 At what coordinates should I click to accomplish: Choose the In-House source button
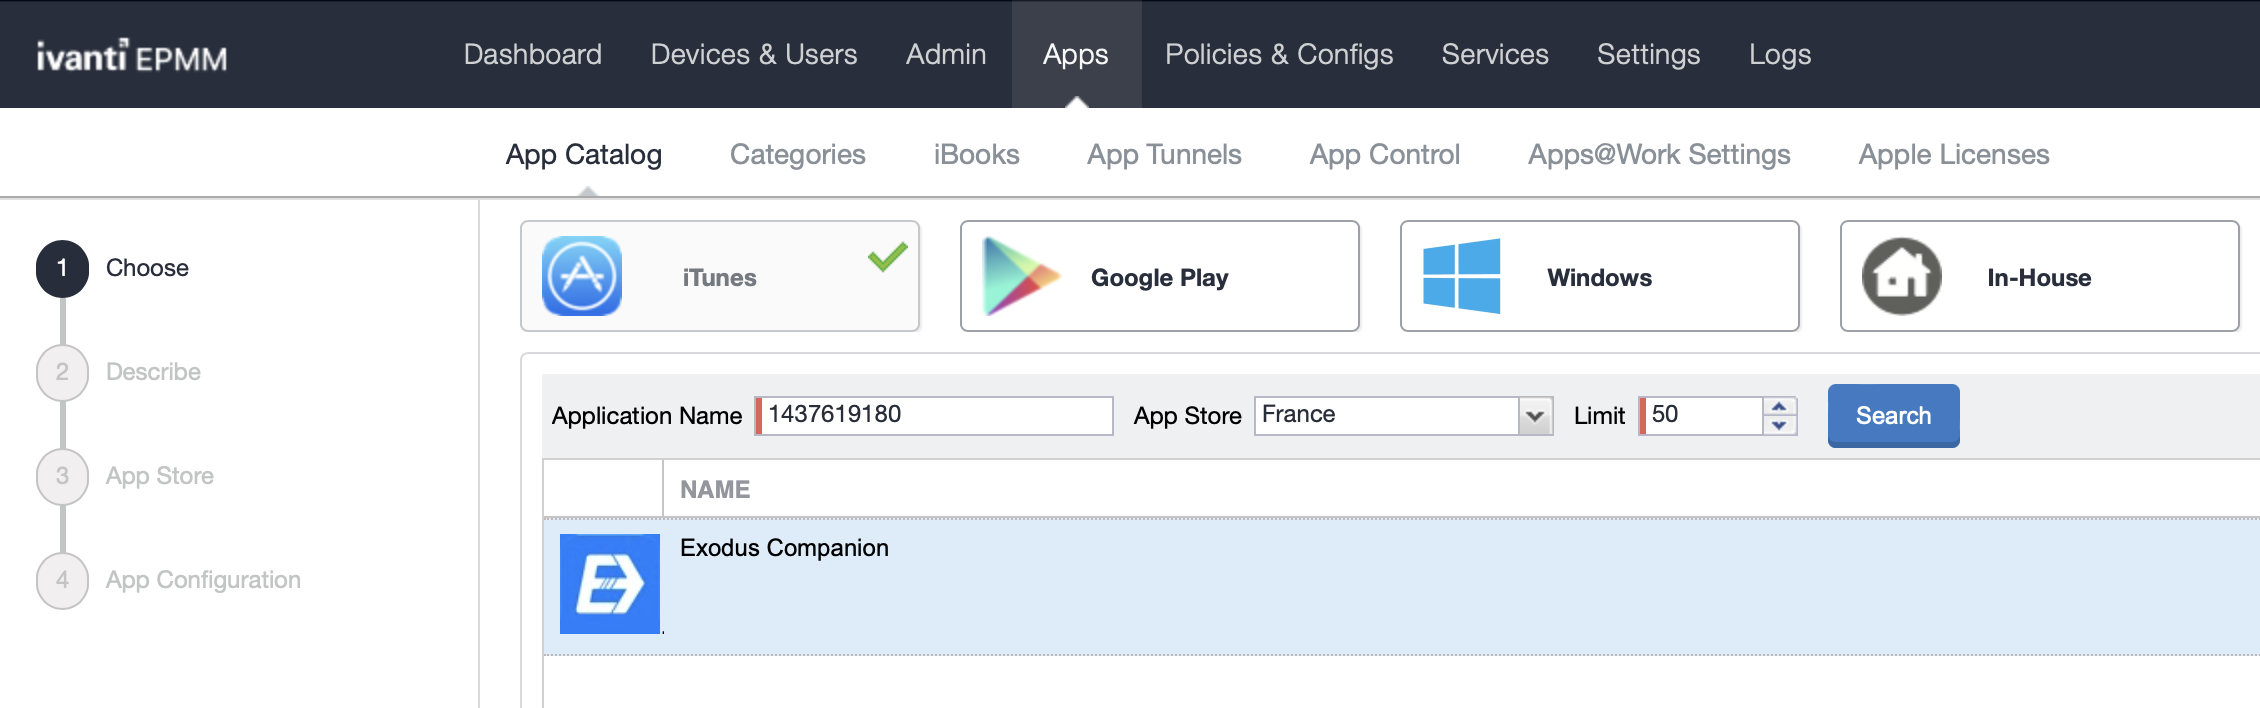pos(2040,276)
